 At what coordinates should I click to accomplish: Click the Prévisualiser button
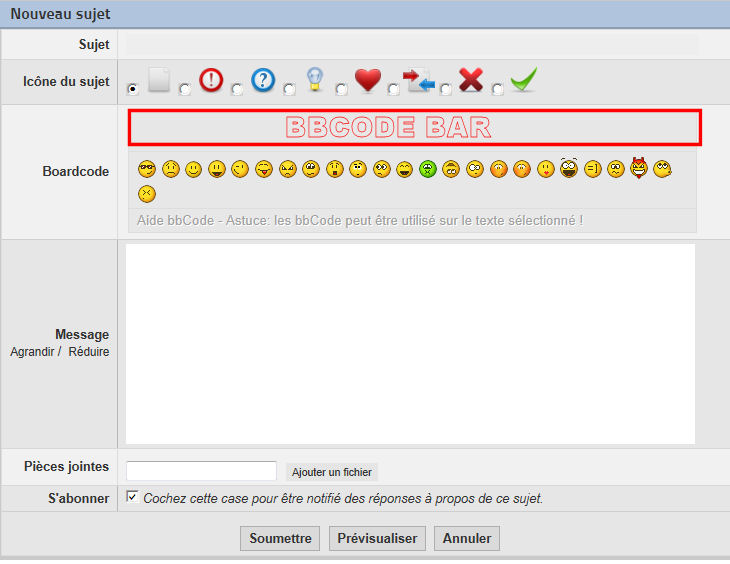coord(377,538)
